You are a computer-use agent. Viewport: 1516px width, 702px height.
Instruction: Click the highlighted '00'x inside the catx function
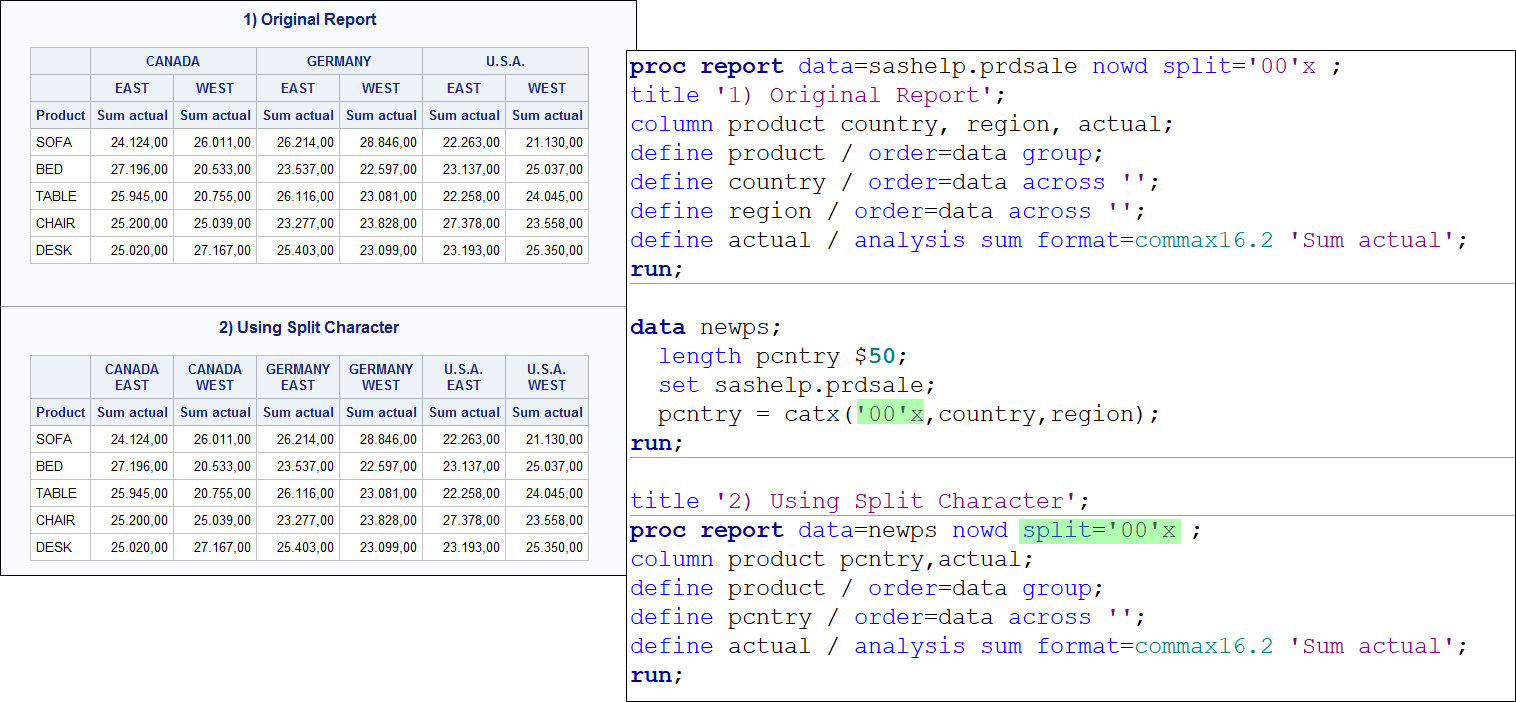coord(890,413)
